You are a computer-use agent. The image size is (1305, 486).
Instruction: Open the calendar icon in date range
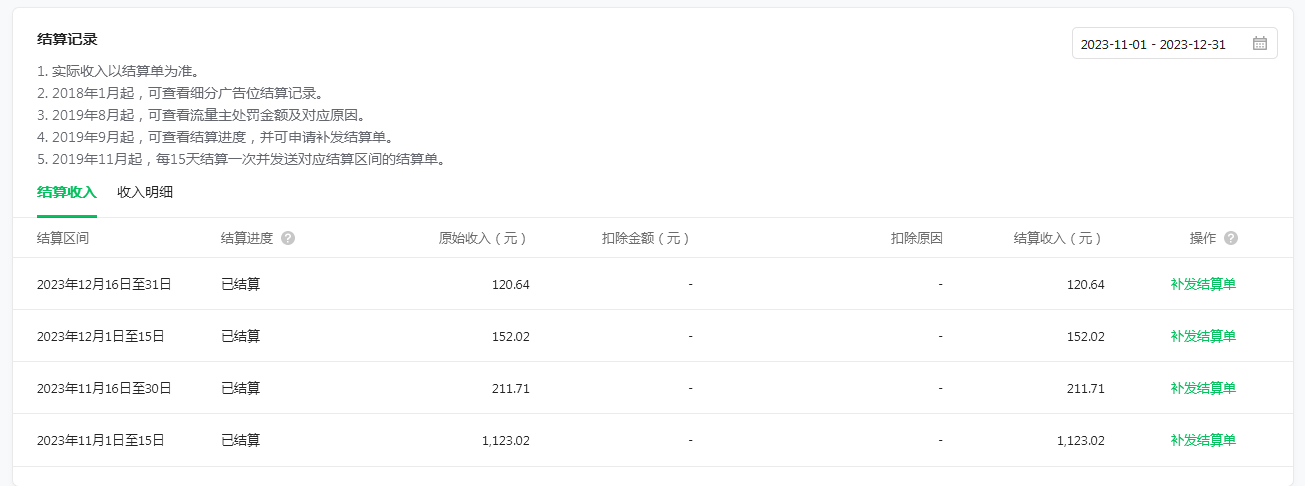1259,43
